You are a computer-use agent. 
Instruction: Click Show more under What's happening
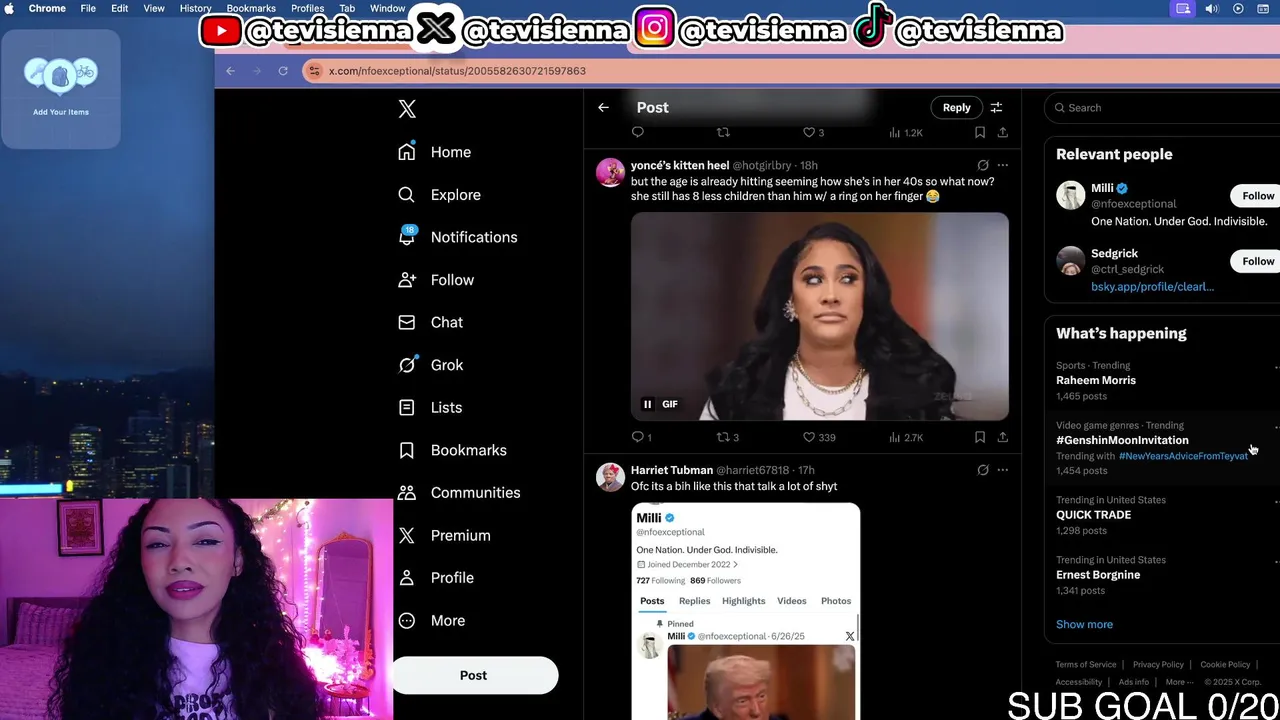[1084, 624]
